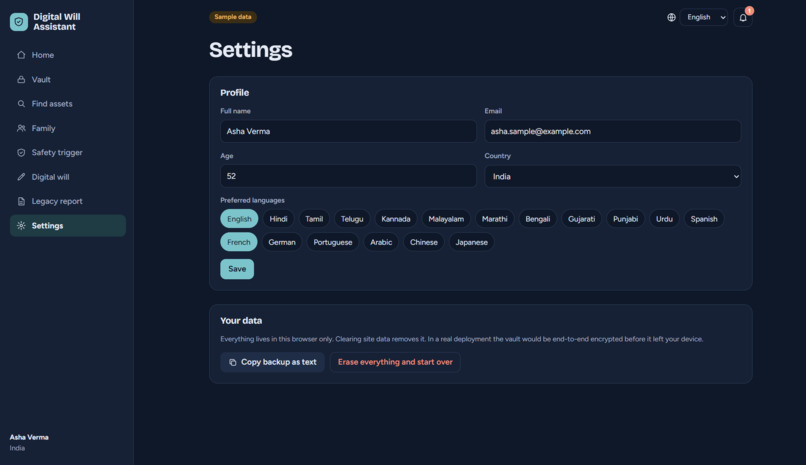Click the Asha Verma name at sidebar bottom
806x465 pixels.
[29, 437]
